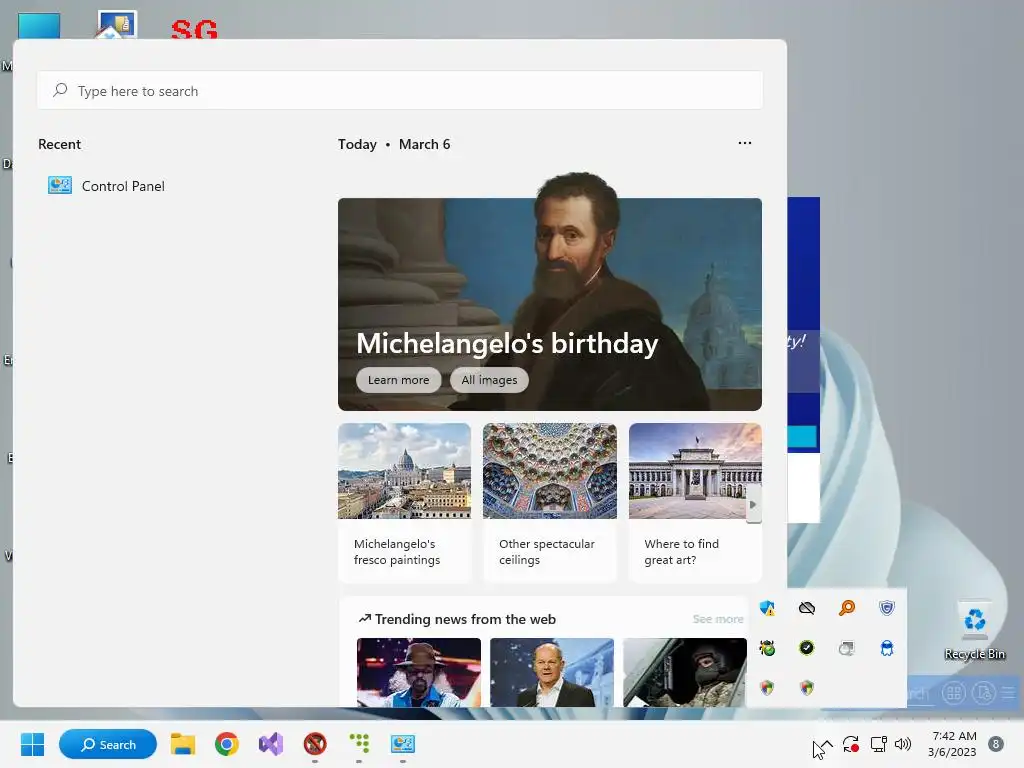This screenshot has height=768, width=1024.
Task: Open the red prohibited-sign app on taskbar
Action: pos(315,744)
